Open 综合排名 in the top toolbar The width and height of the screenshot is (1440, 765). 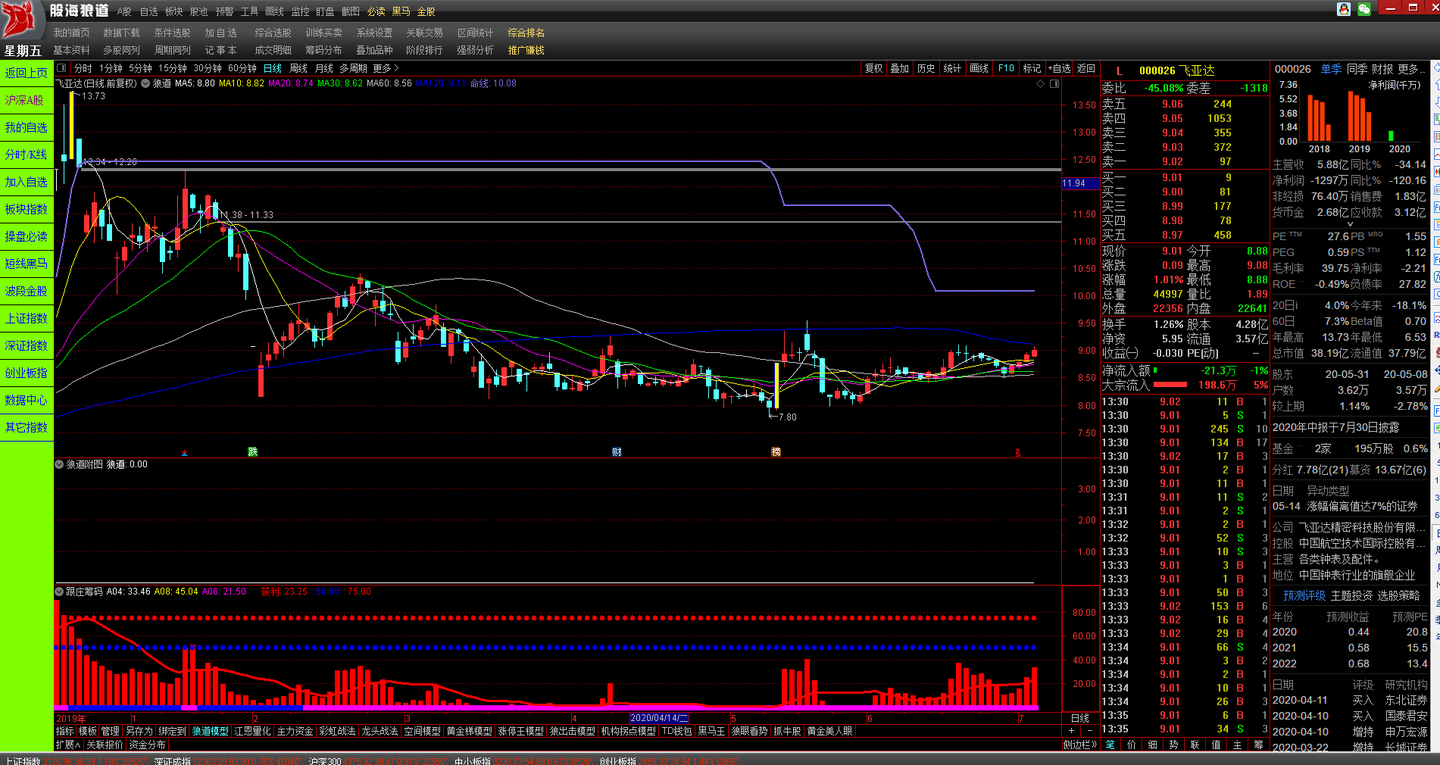pyautogui.click(x=526, y=32)
